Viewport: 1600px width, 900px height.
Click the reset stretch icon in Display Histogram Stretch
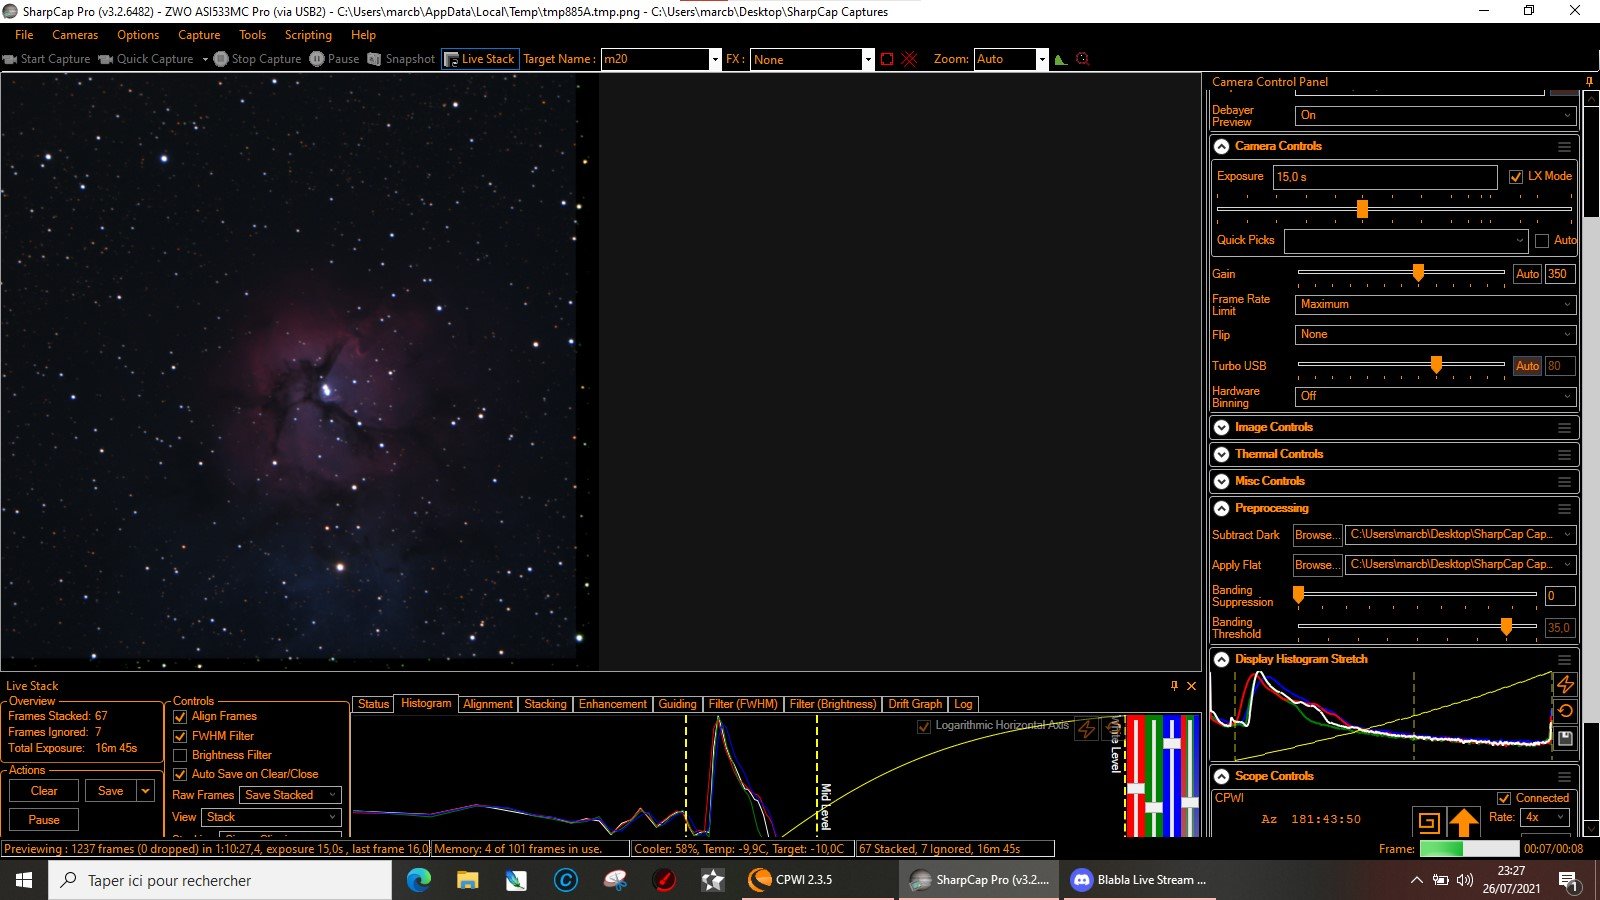point(1565,711)
